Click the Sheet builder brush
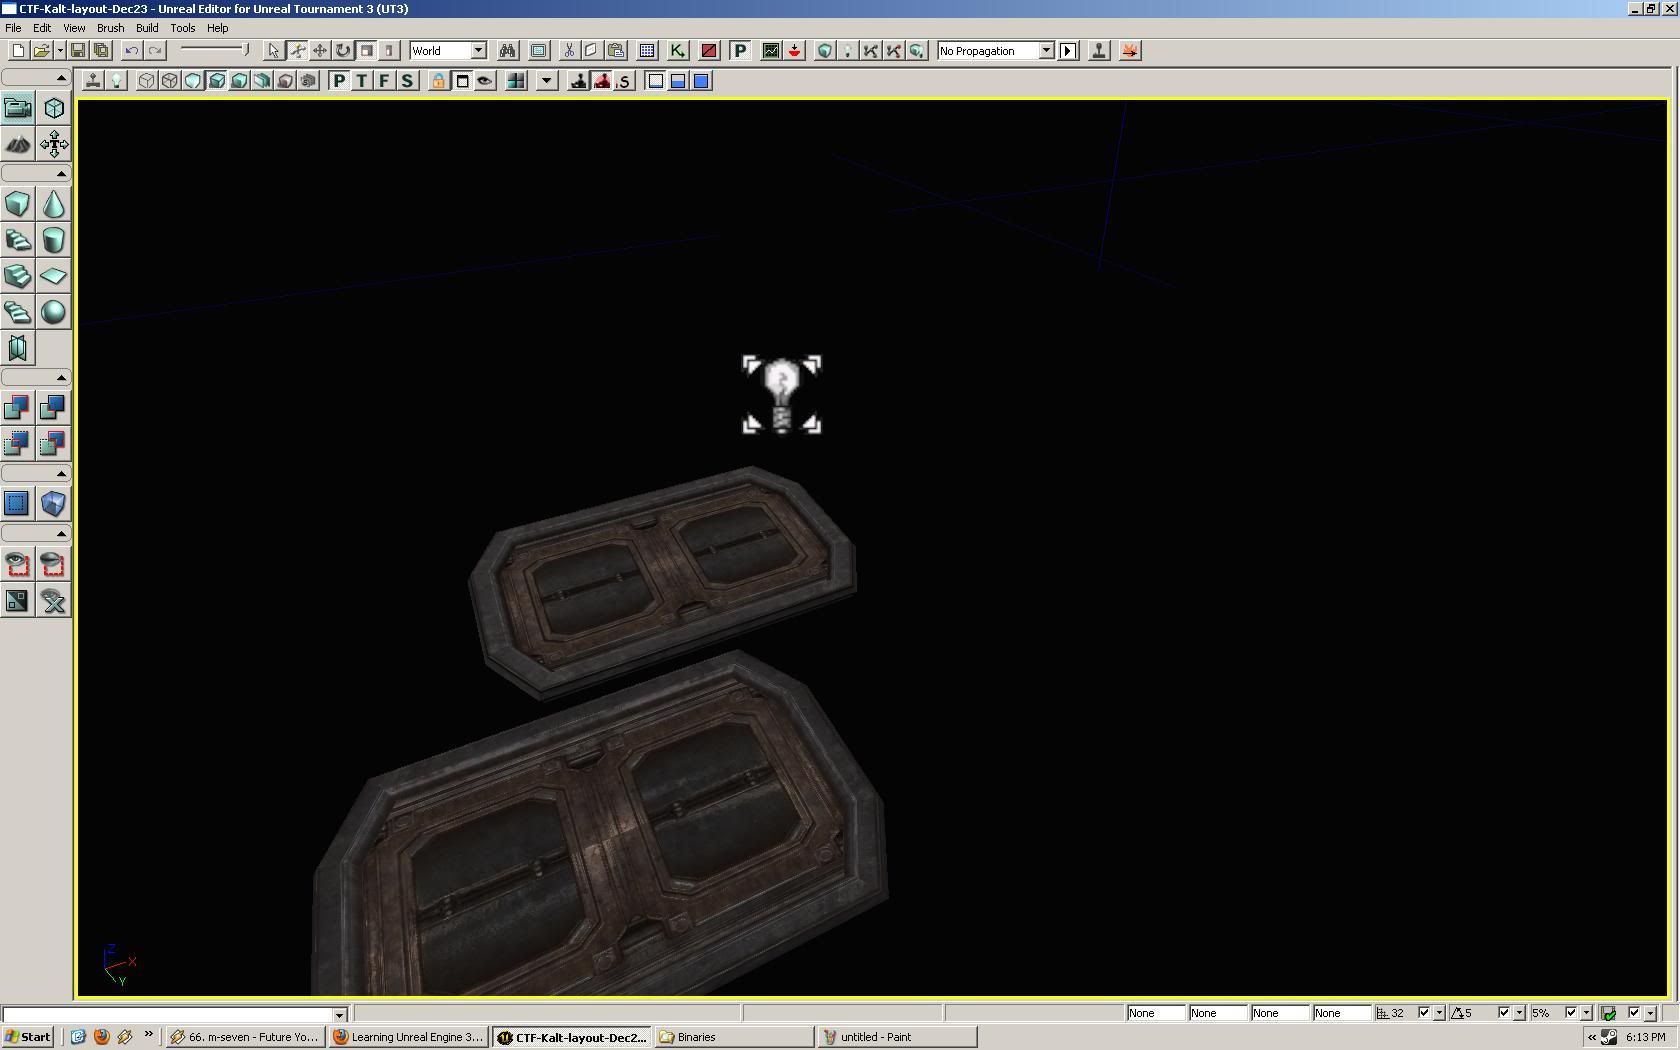Viewport: 1680px width, 1050px height. pos(54,276)
